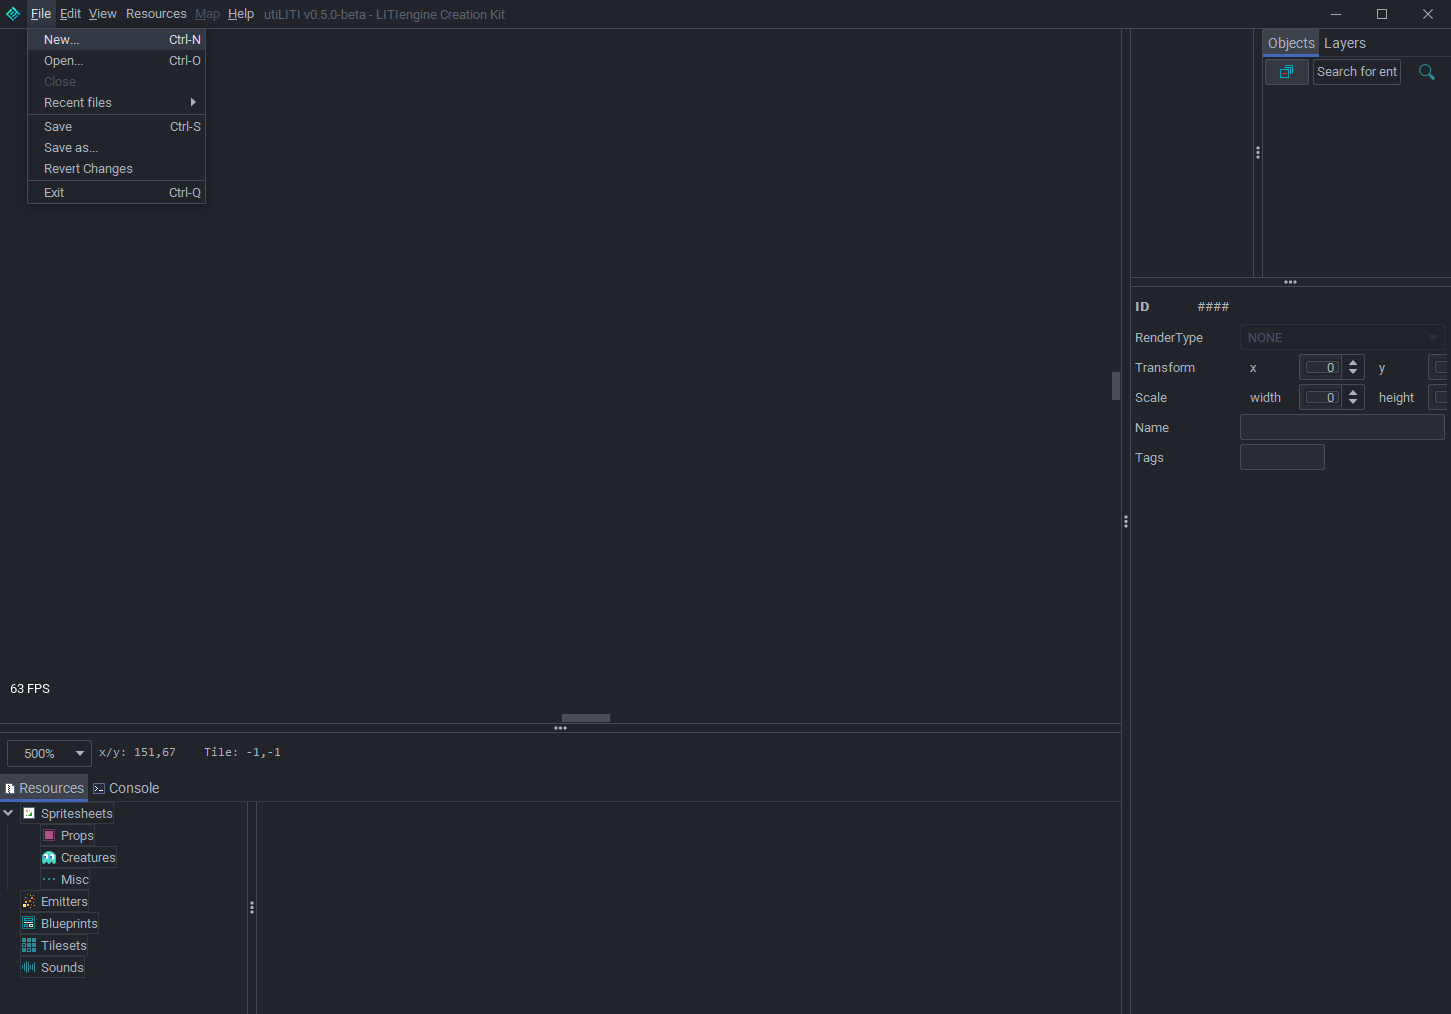Decrease the Transform x value

coord(1353,373)
